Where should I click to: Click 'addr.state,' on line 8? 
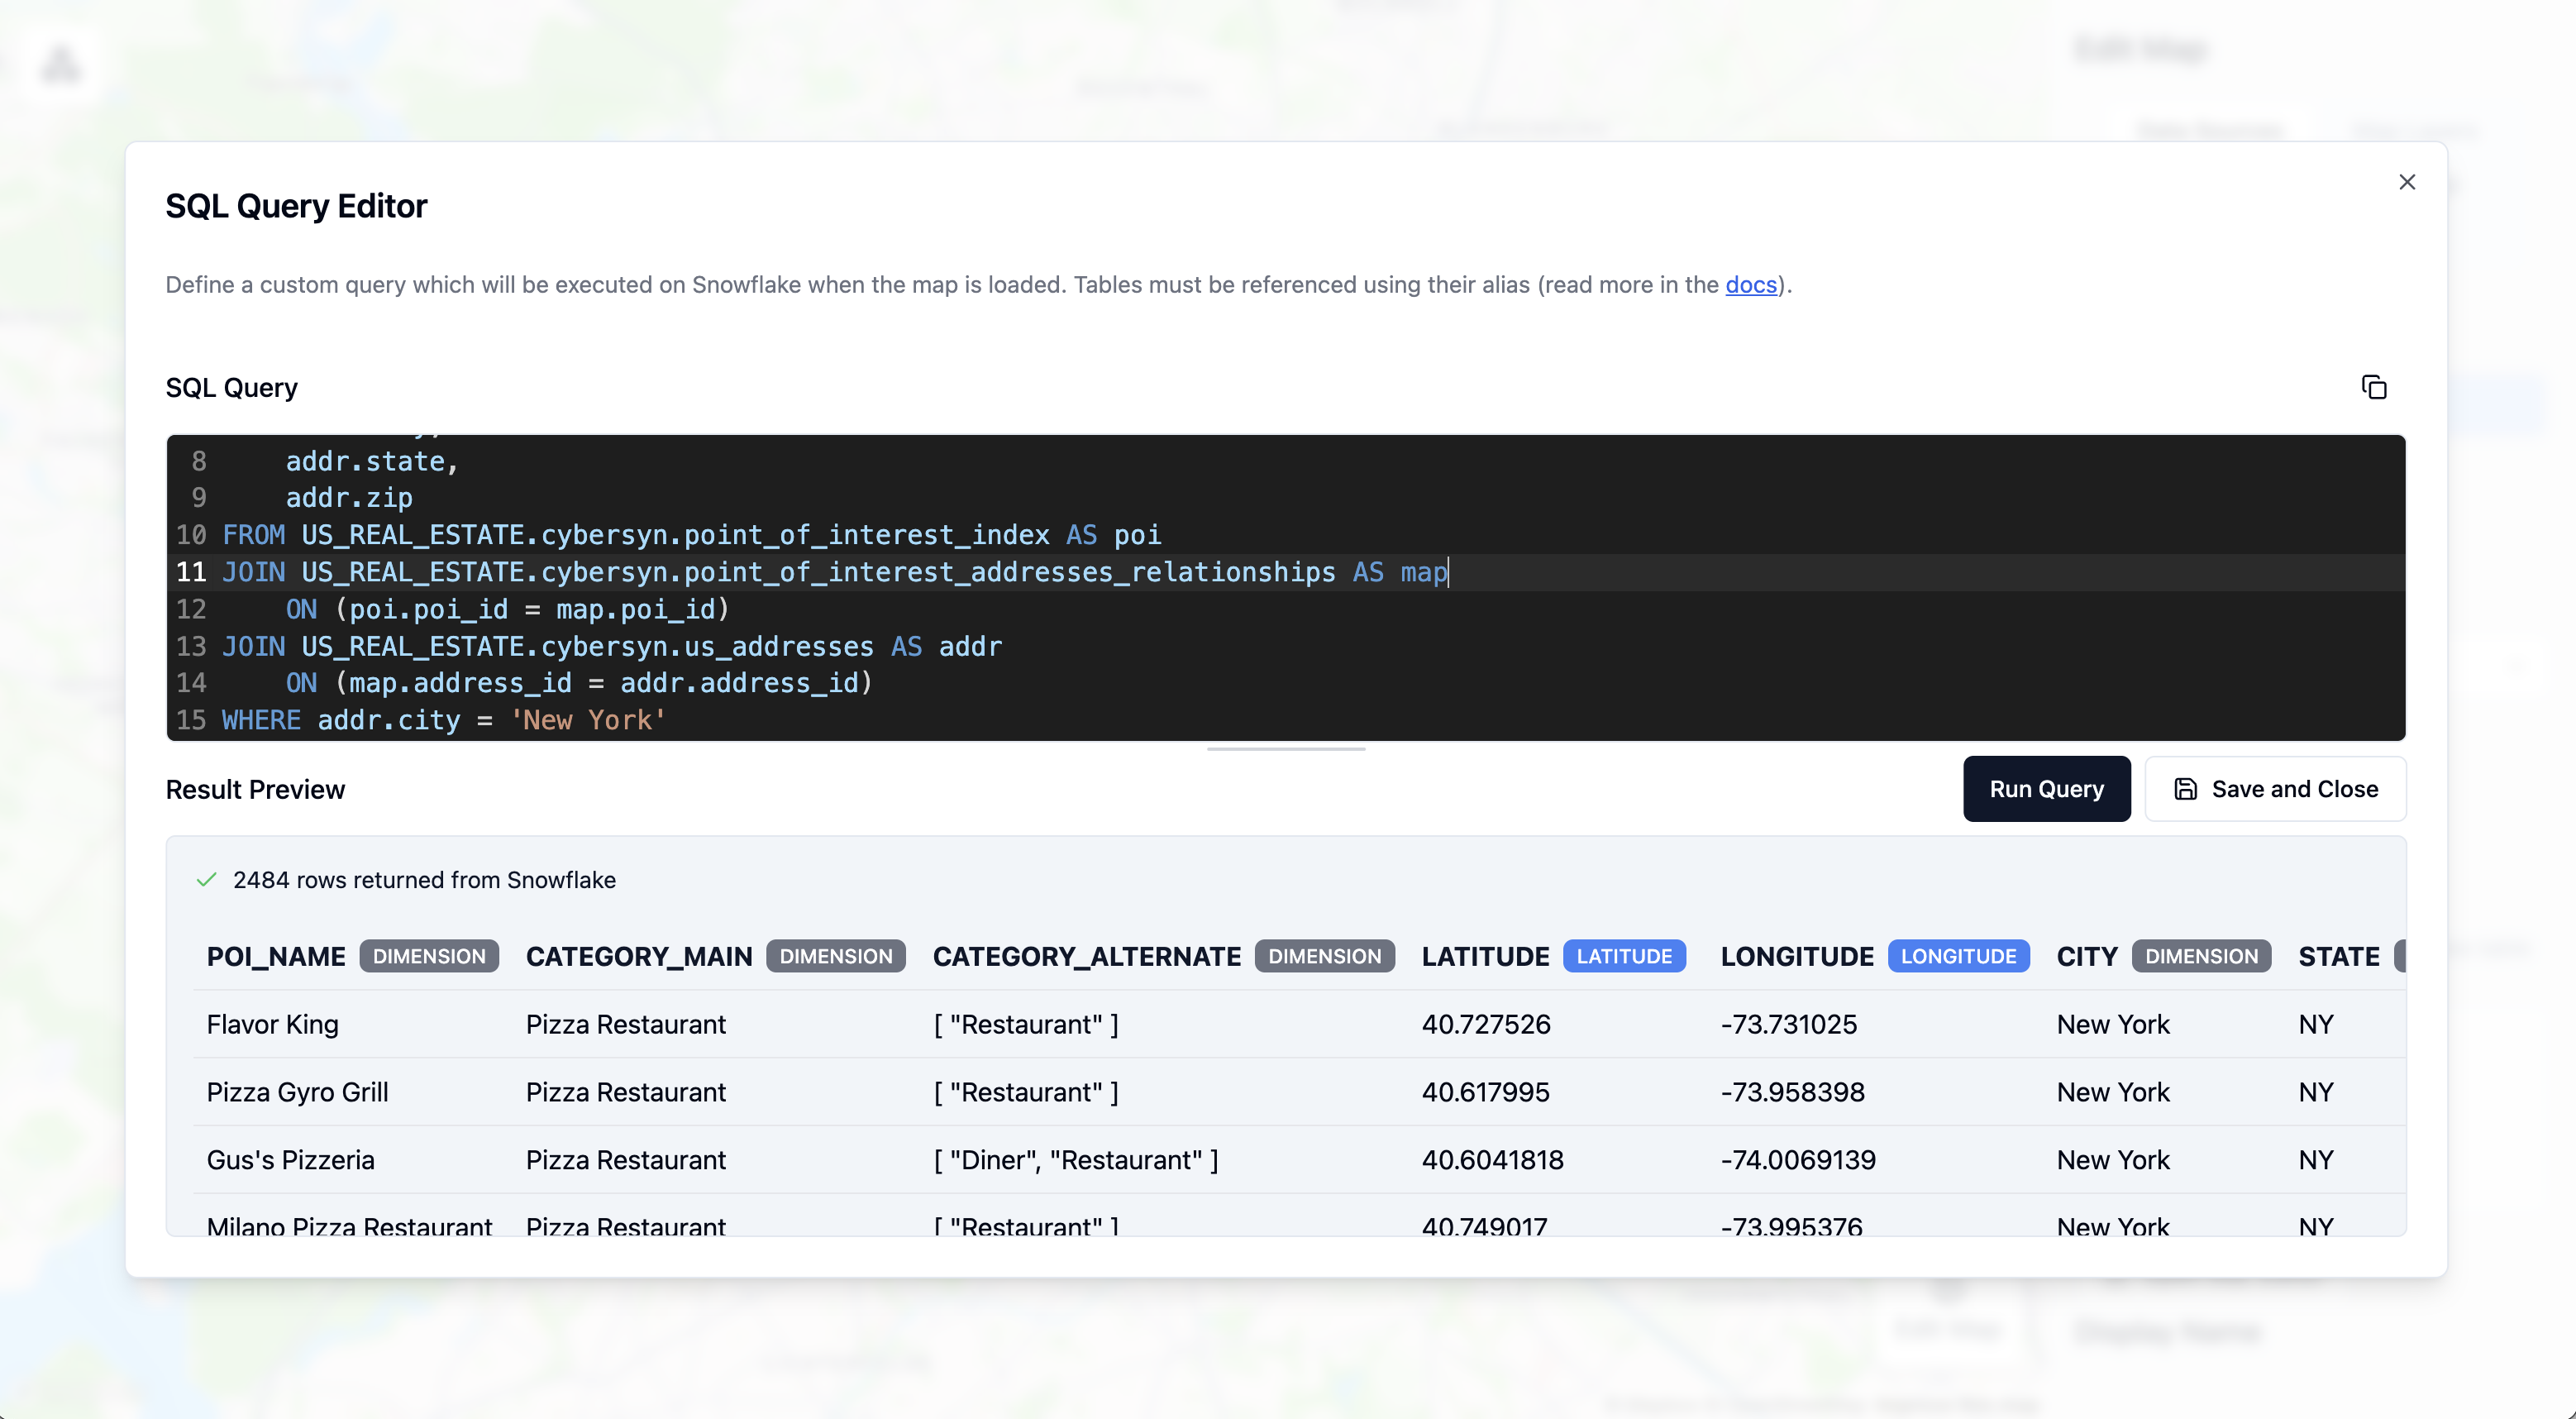[x=371, y=461]
